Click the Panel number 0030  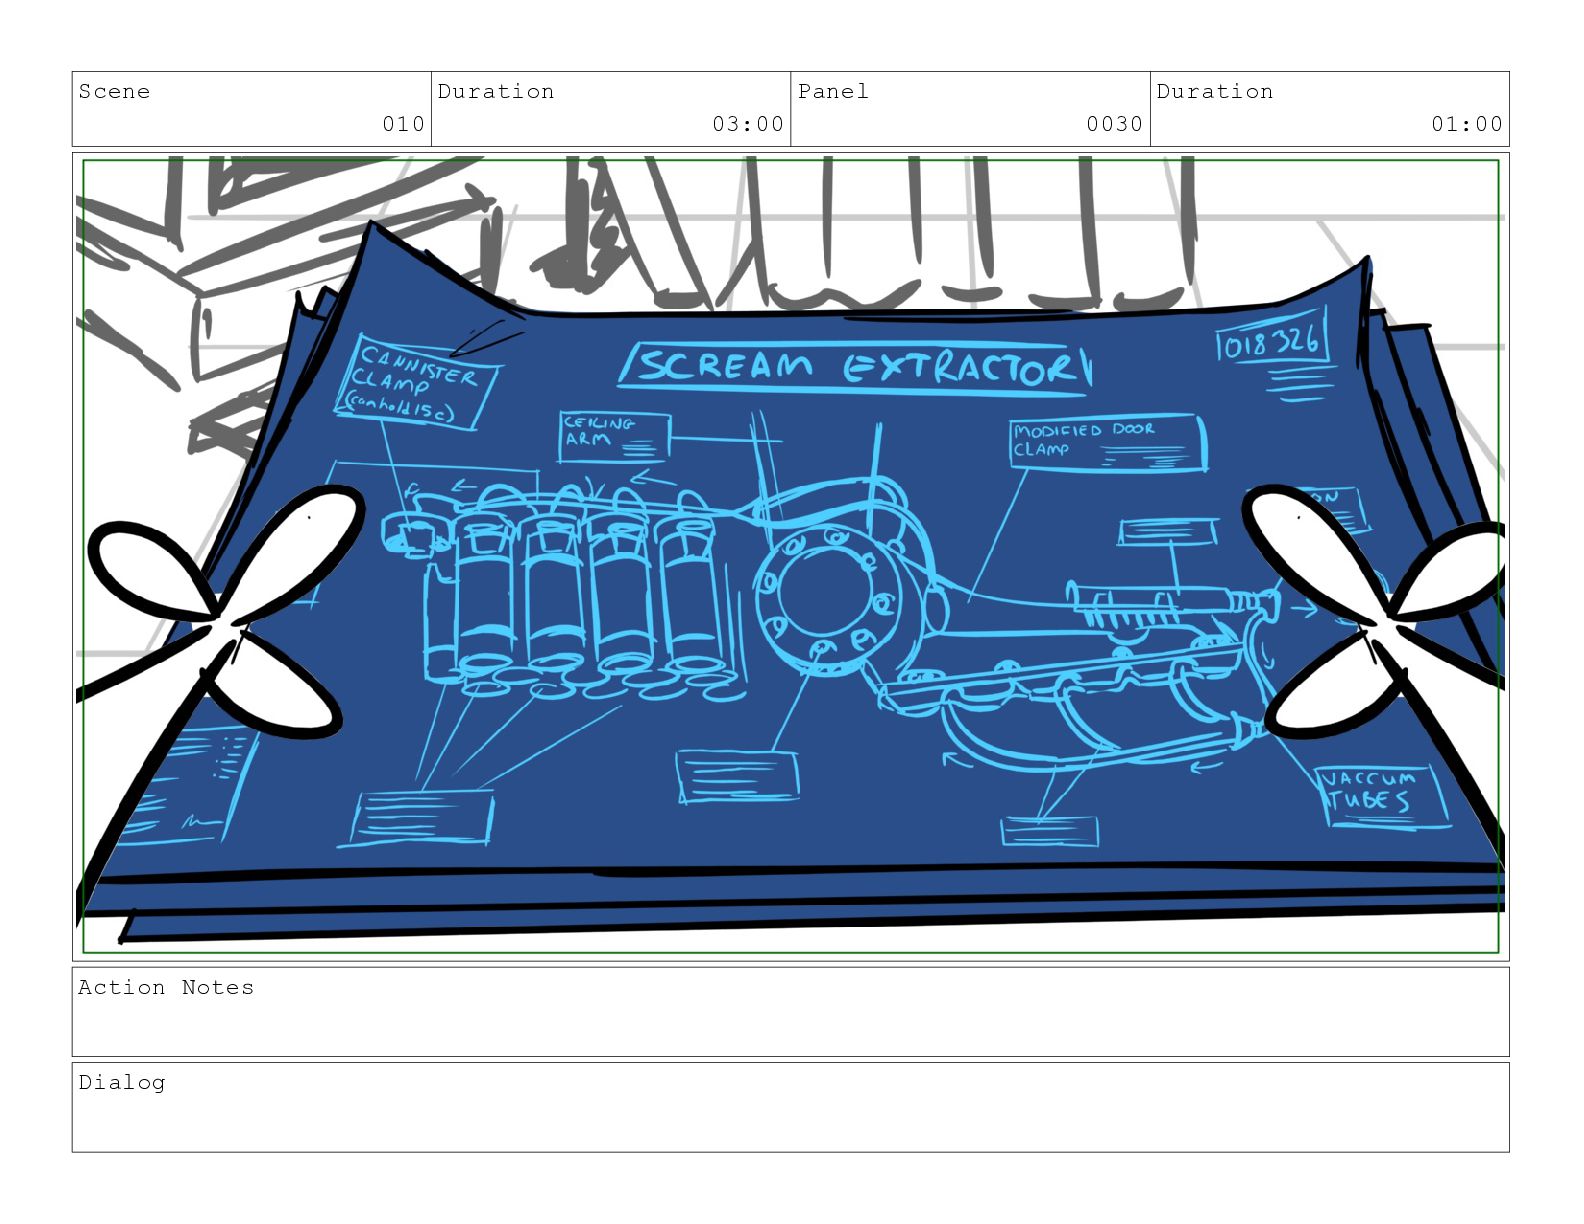(1114, 124)
